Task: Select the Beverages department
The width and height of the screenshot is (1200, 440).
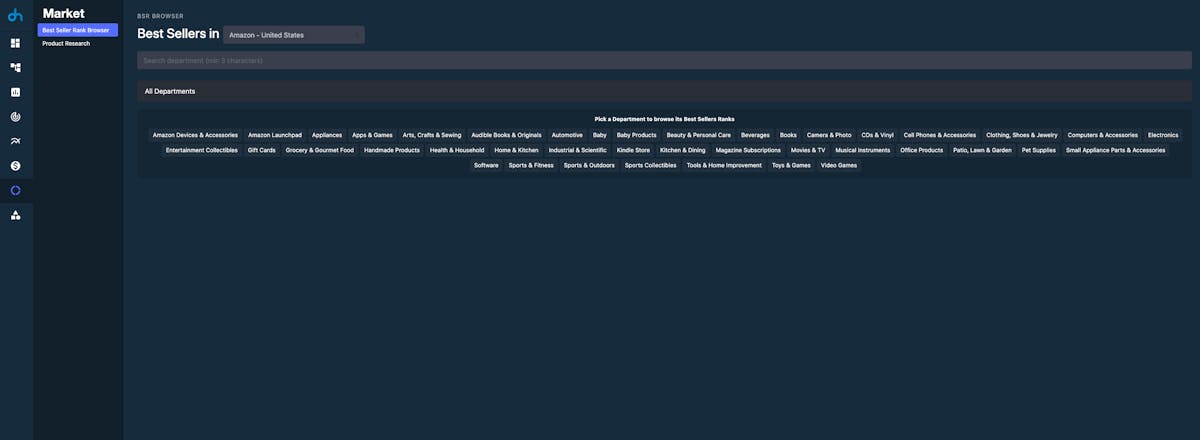Action: 756,135
